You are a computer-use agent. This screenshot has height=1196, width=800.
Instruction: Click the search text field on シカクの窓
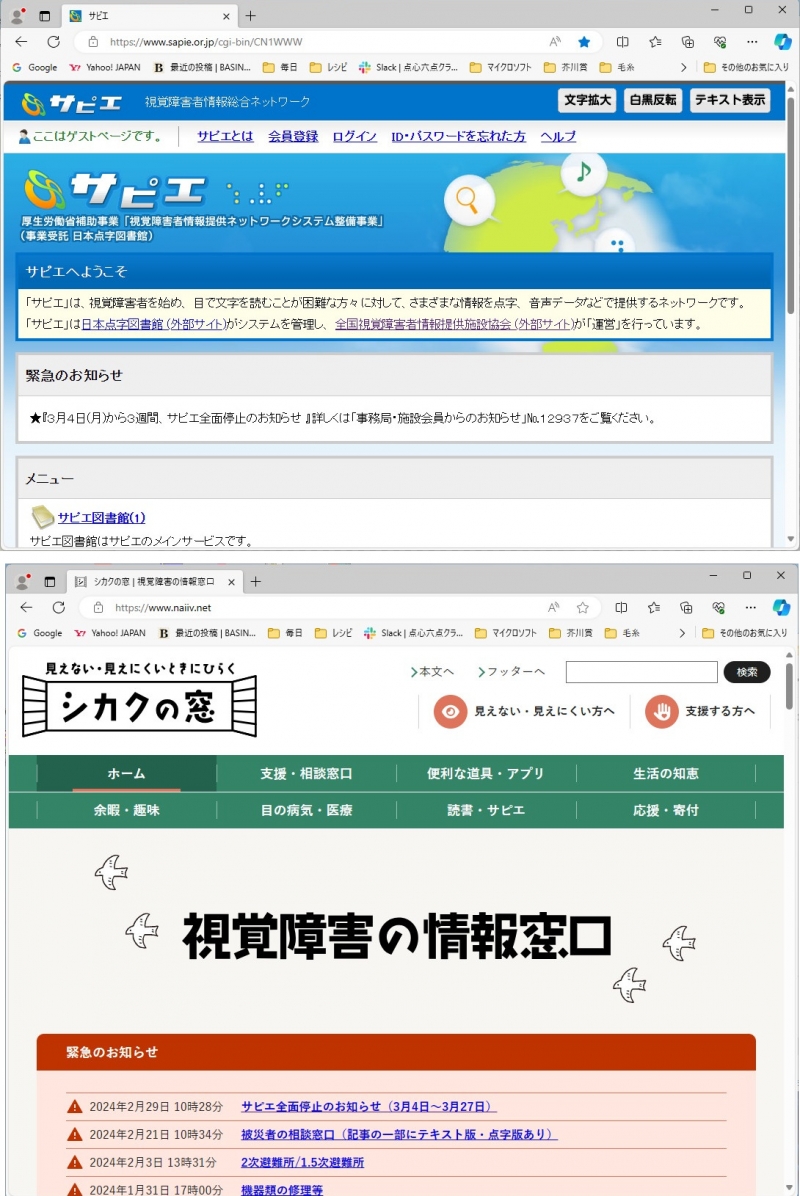[x=641, y=672]
